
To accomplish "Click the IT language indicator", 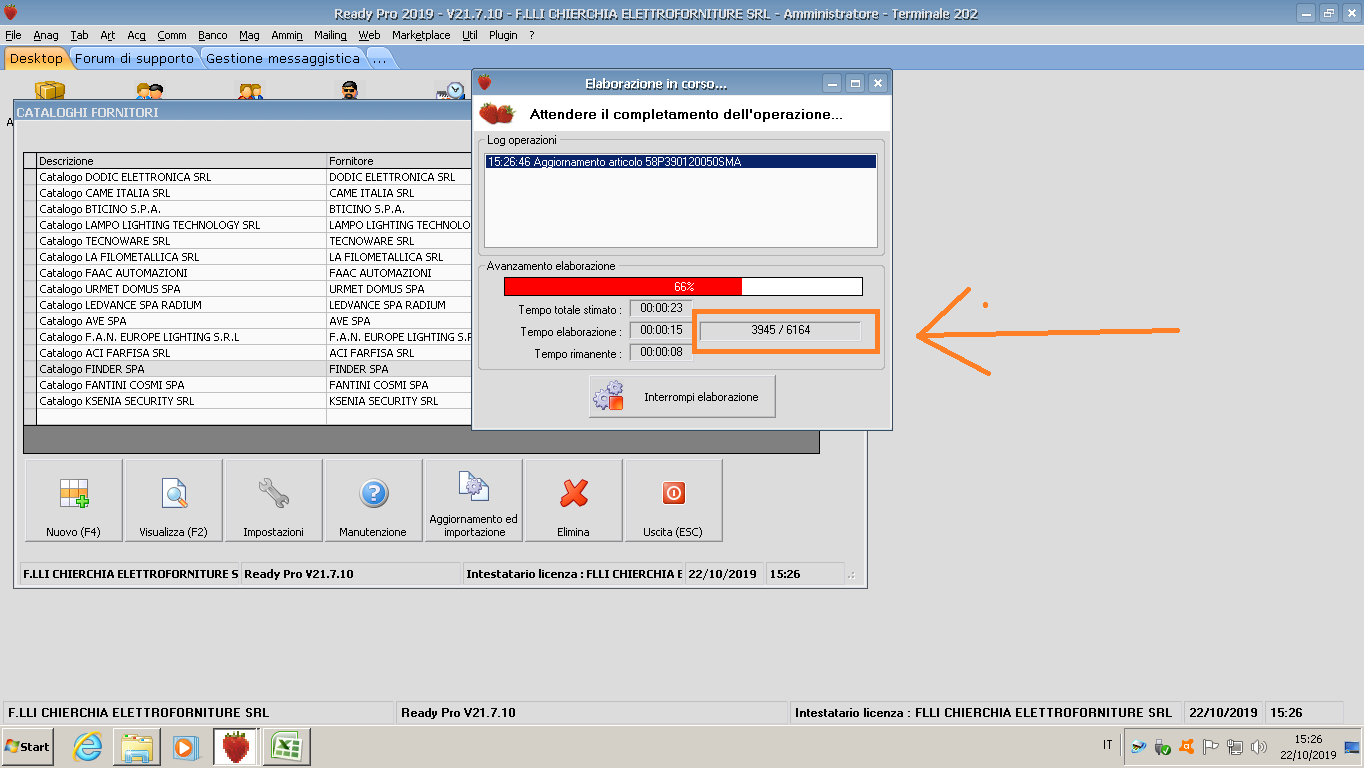I will pos(1107,745).
